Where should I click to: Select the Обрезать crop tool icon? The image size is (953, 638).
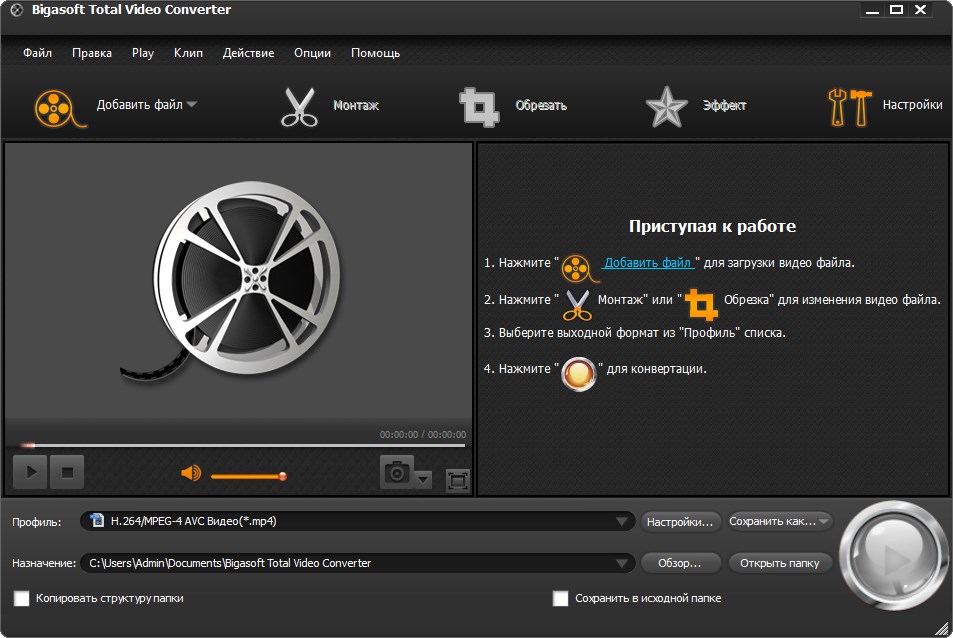[479, 108]
